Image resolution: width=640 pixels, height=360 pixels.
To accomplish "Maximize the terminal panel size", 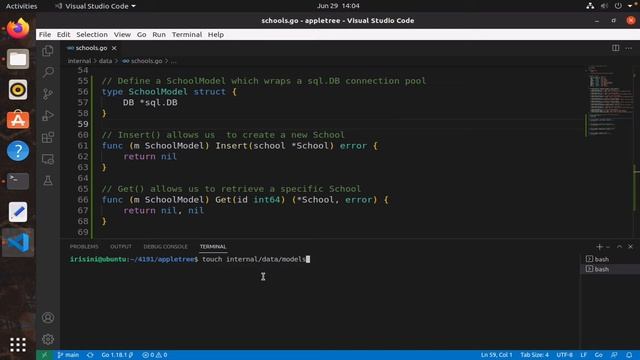I will [619, 247].
